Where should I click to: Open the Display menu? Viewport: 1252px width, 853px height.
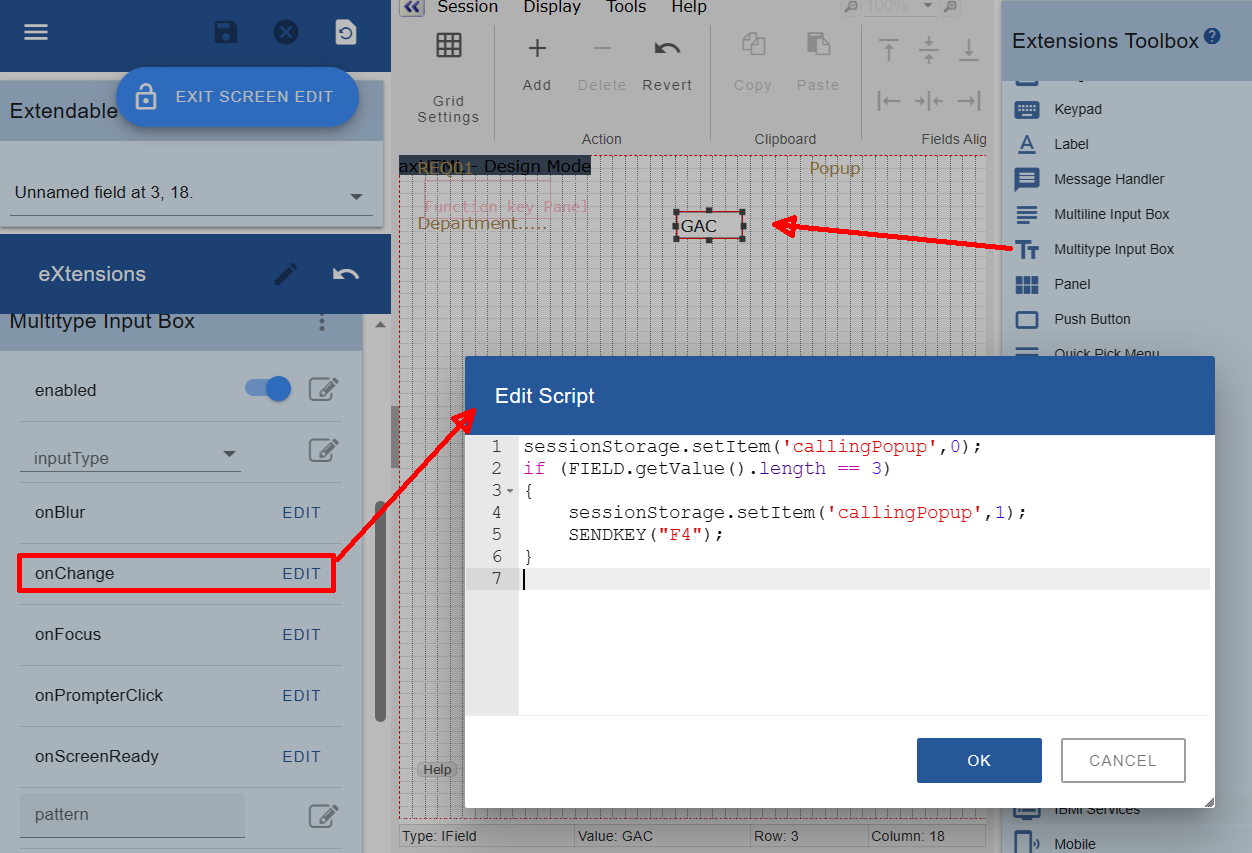coord(551,8)
